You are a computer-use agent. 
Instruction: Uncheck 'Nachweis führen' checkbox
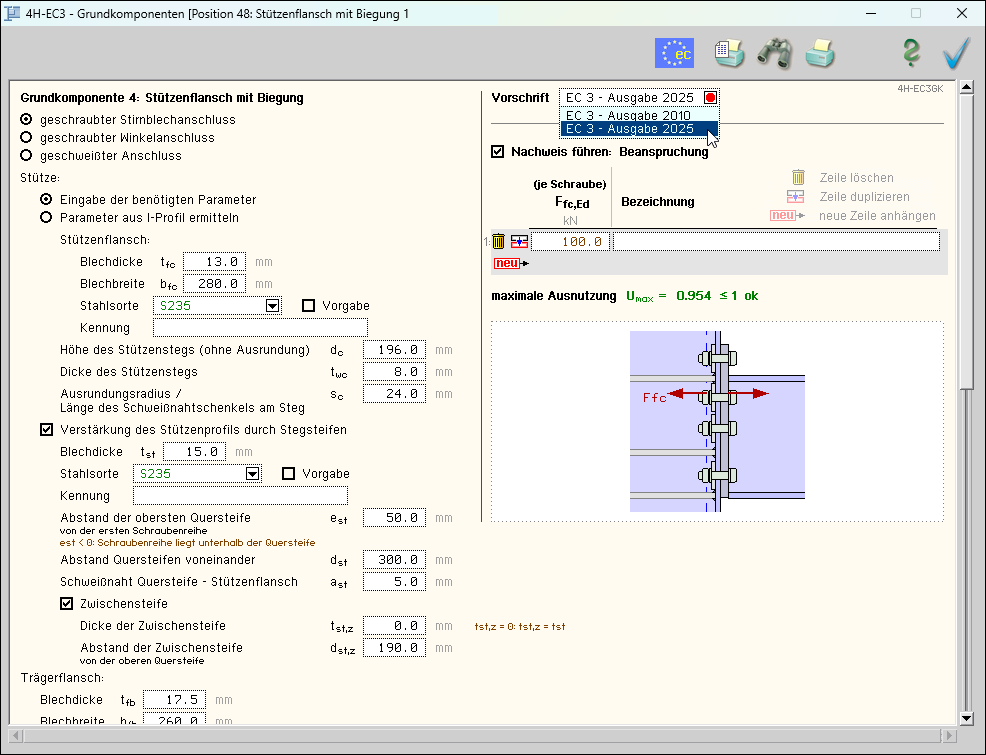pos(498,152)
